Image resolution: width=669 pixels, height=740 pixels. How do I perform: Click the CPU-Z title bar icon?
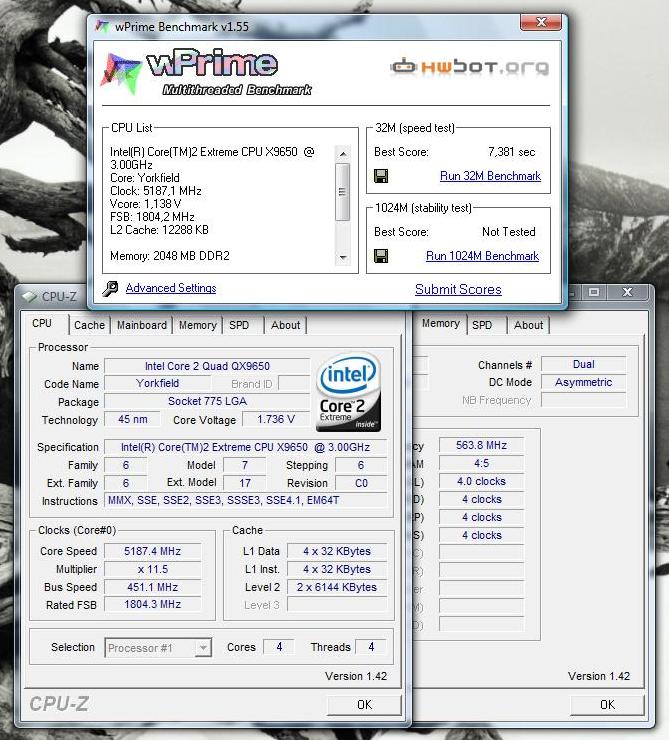[x=29, y=296]
